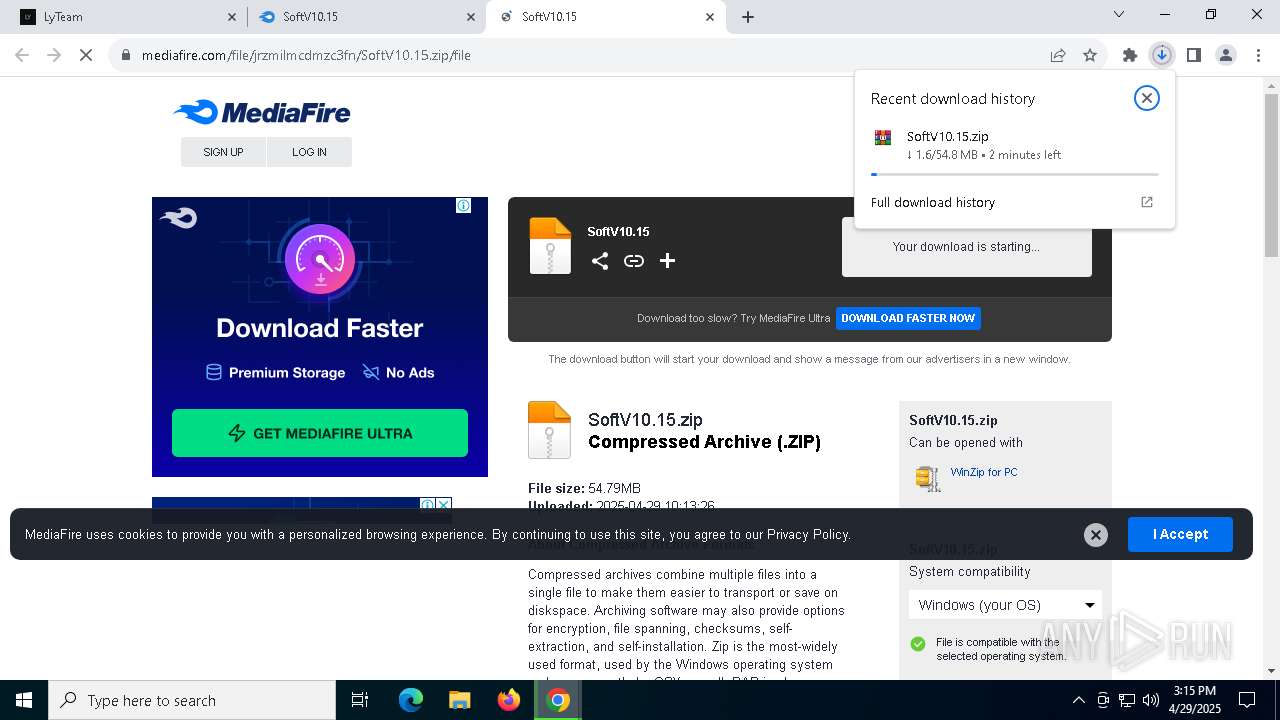Stop loading the page
The height and width of the screenshot is (720, 1280).
pos(86,55)
